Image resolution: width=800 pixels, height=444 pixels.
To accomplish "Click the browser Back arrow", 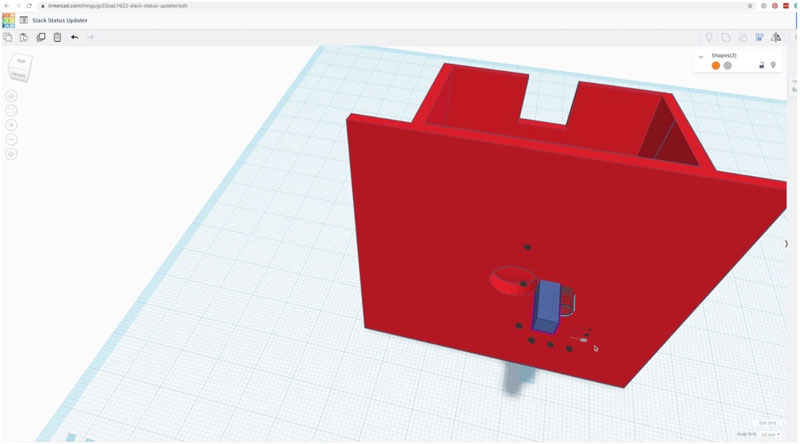I will pos(7,6).
